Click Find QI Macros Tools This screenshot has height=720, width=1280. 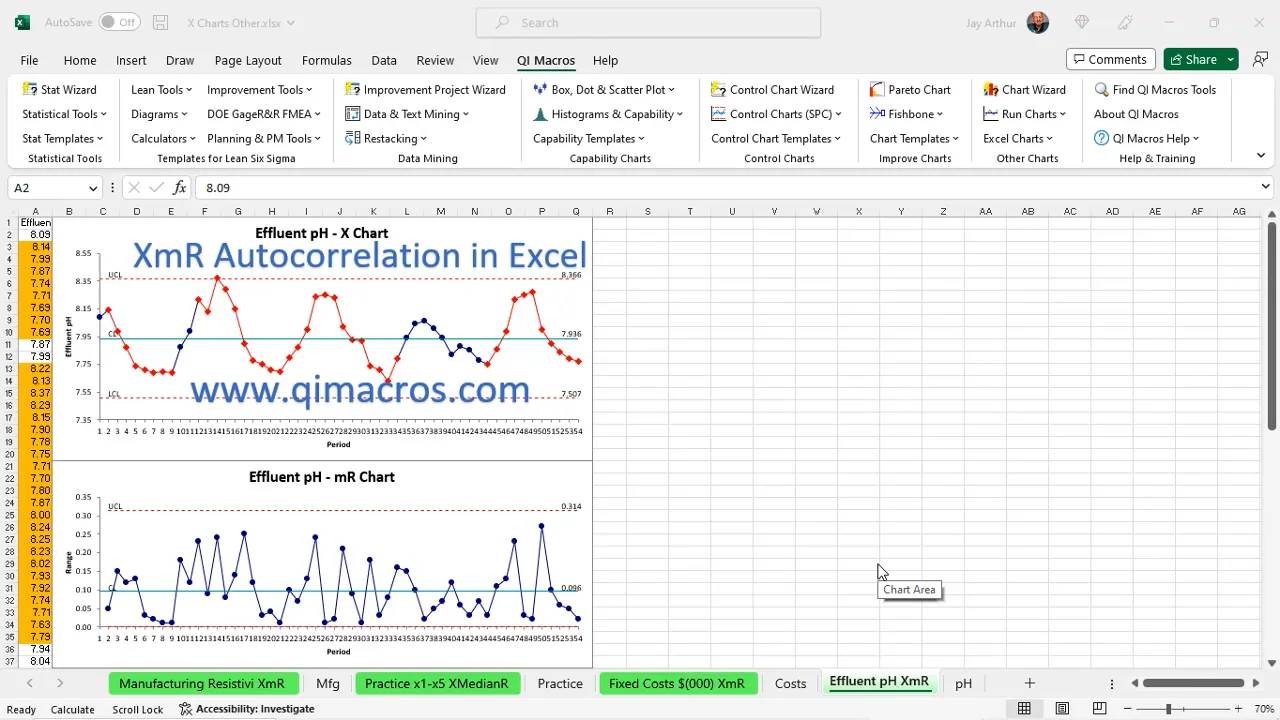click(x=1155, y=89)
